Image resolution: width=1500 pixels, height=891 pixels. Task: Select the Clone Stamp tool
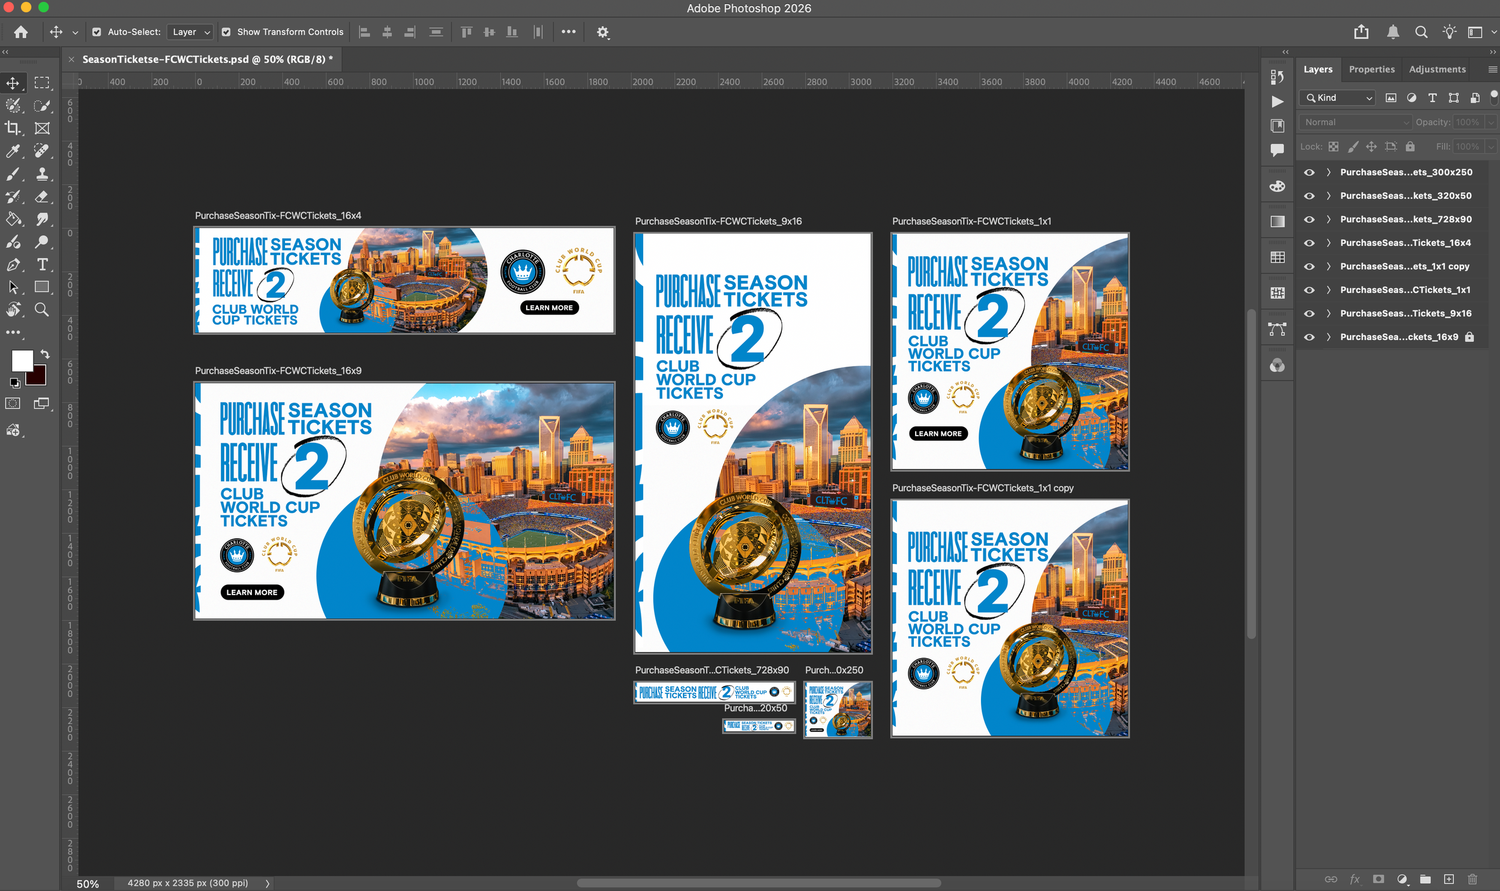(42, 174)
